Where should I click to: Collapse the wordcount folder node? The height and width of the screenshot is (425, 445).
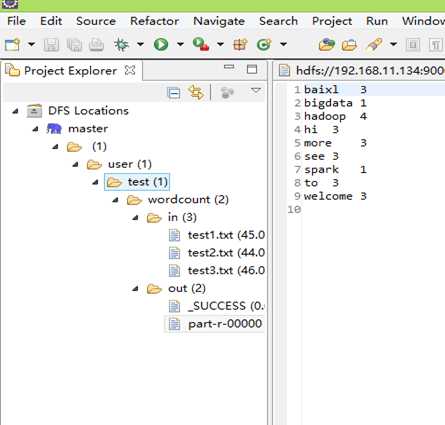116,200
